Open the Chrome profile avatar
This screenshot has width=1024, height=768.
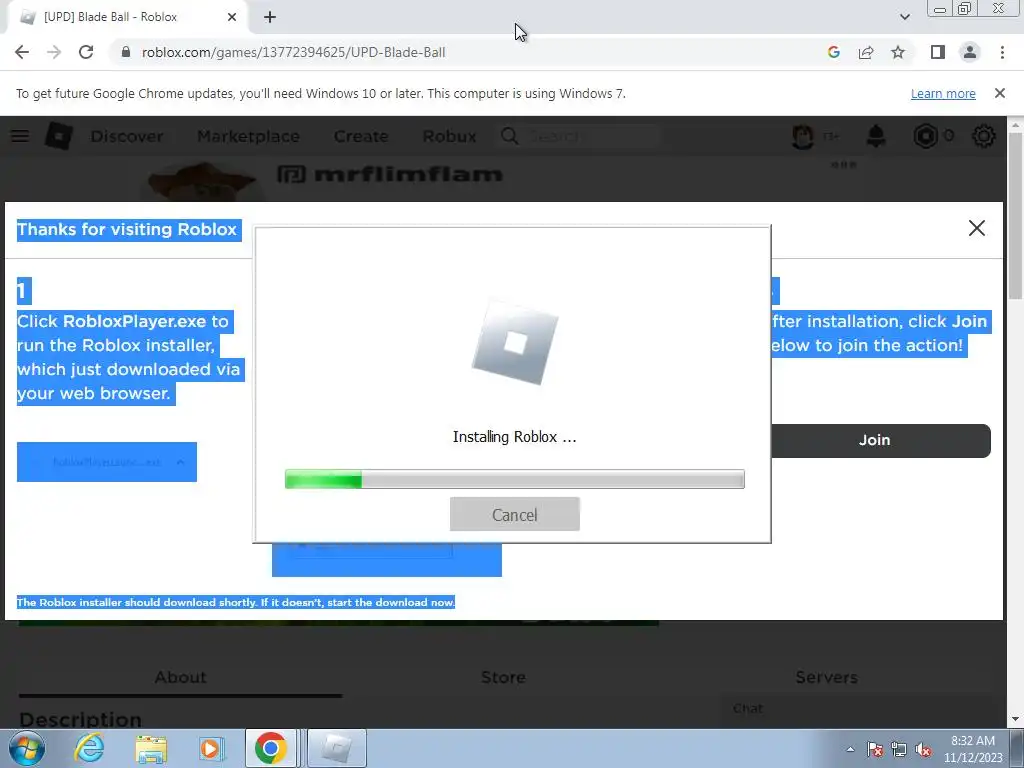coord(970,52)
